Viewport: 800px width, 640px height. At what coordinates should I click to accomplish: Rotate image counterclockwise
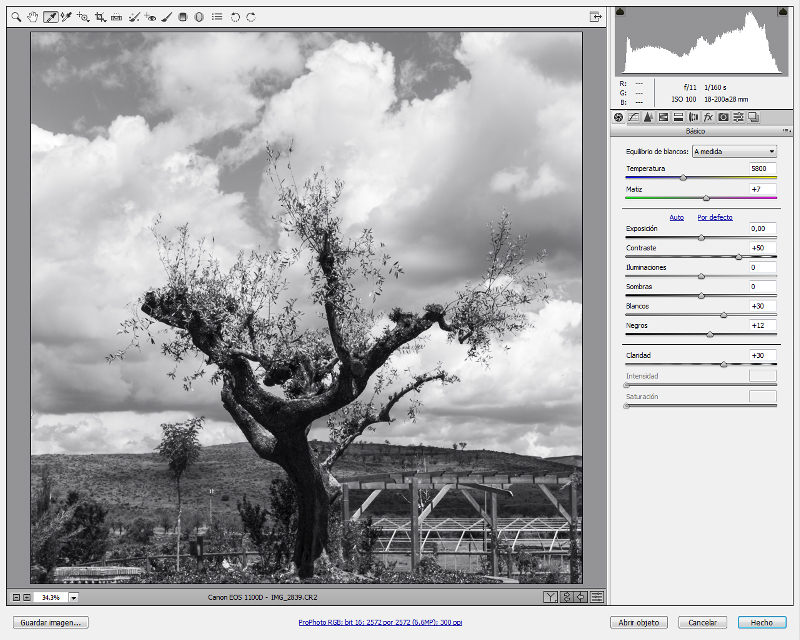tap(235, 17)
